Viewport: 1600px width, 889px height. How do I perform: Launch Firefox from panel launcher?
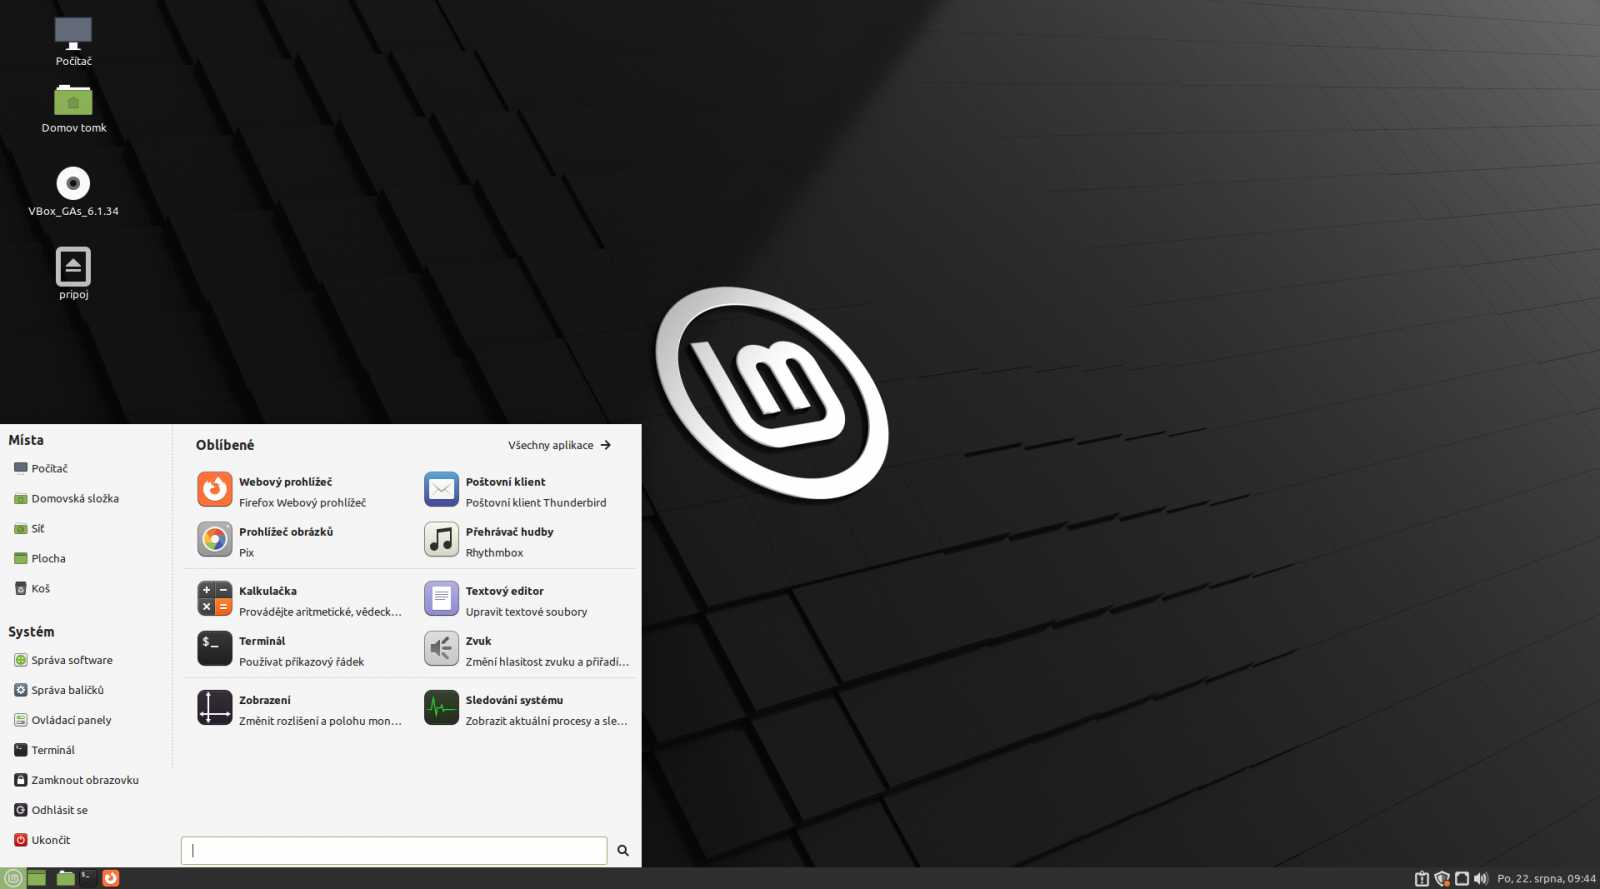coord(111,878)
